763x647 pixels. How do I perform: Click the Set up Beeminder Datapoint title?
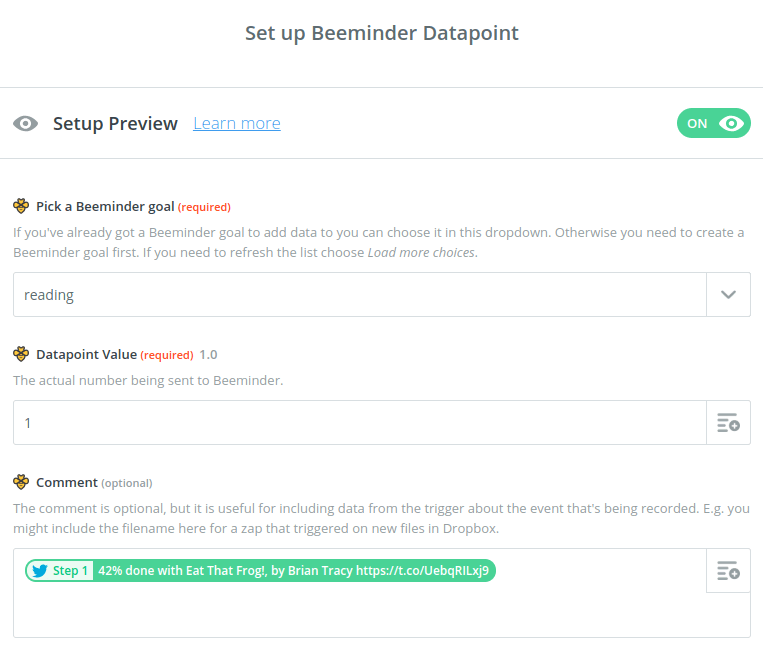click(382, 33)
